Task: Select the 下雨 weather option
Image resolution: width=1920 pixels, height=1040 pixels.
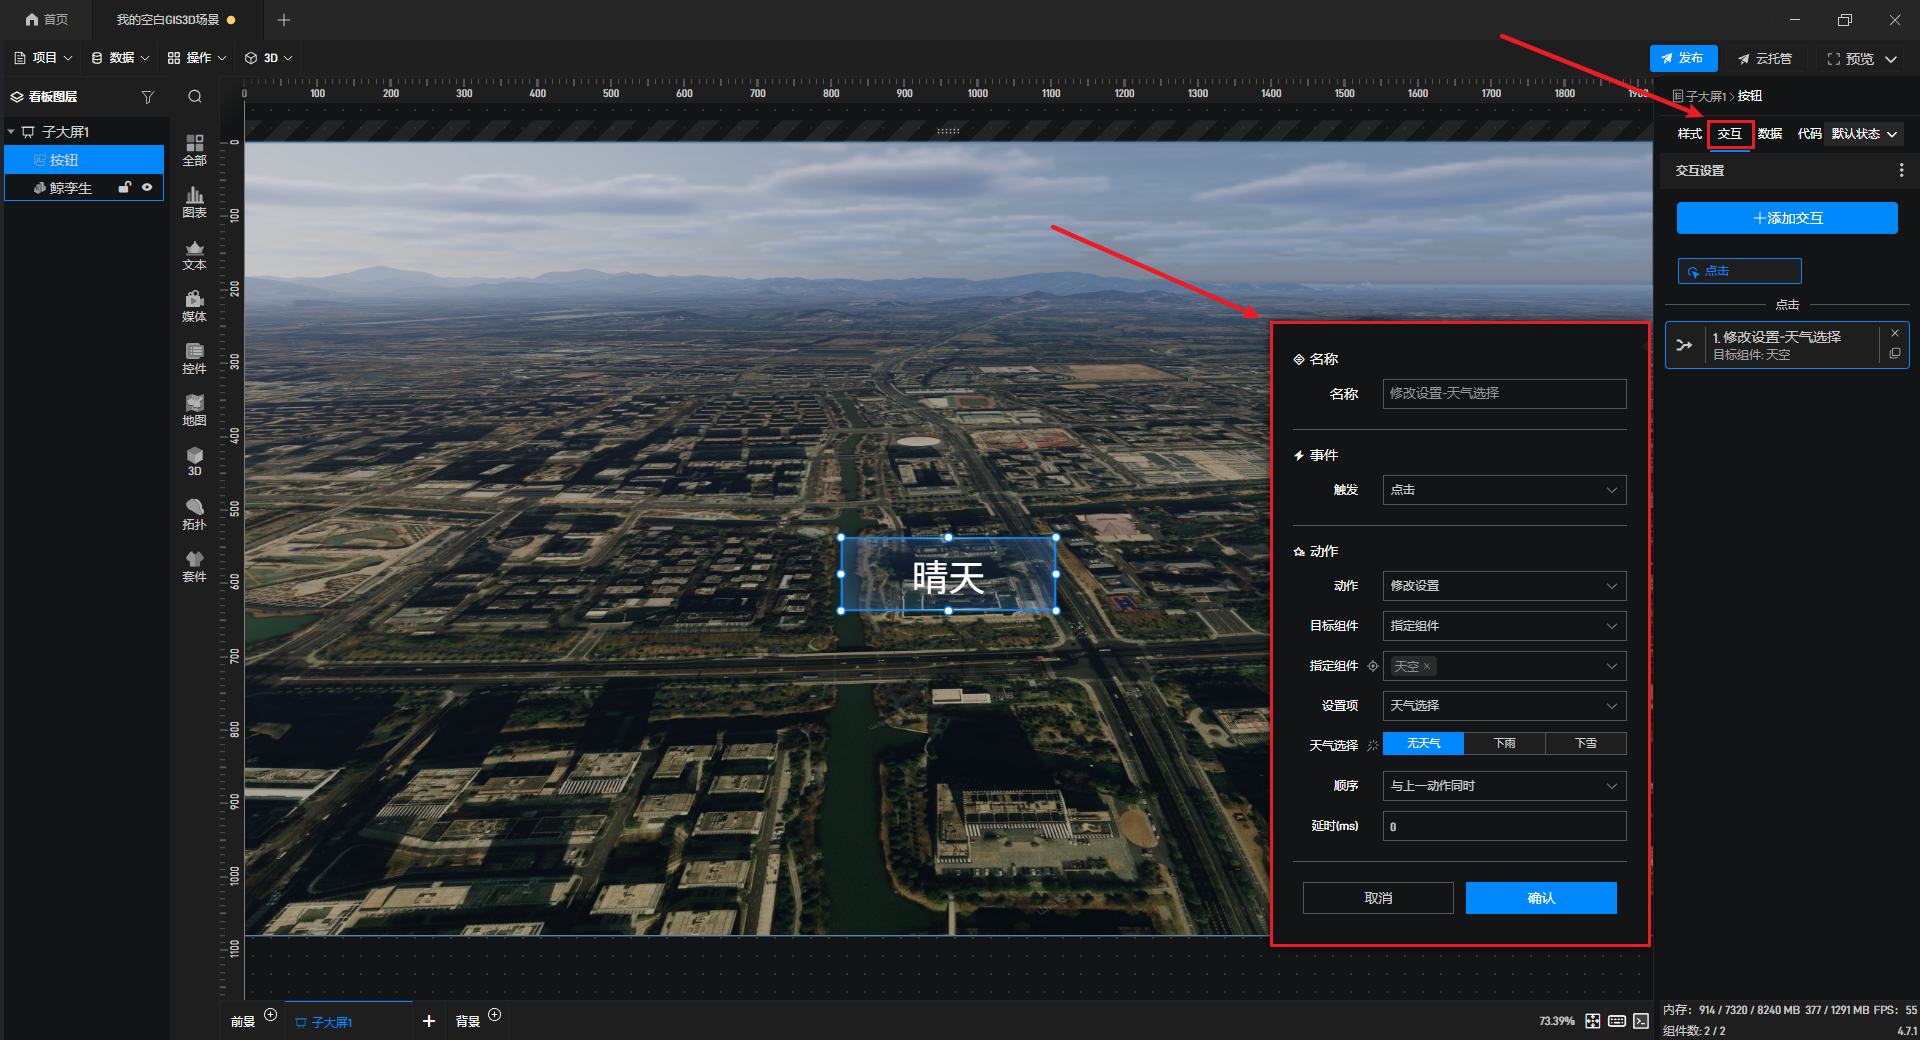Action: click(1504, 744)
